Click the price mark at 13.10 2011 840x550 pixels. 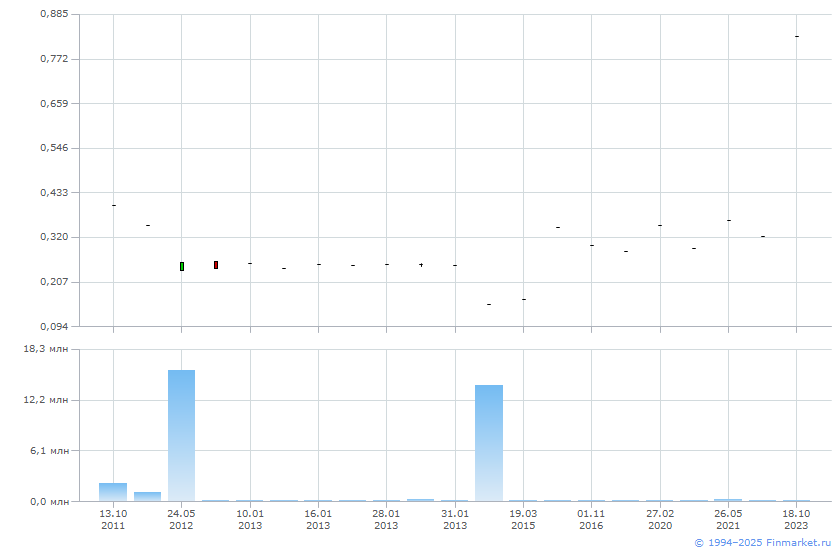pos(114,205)
